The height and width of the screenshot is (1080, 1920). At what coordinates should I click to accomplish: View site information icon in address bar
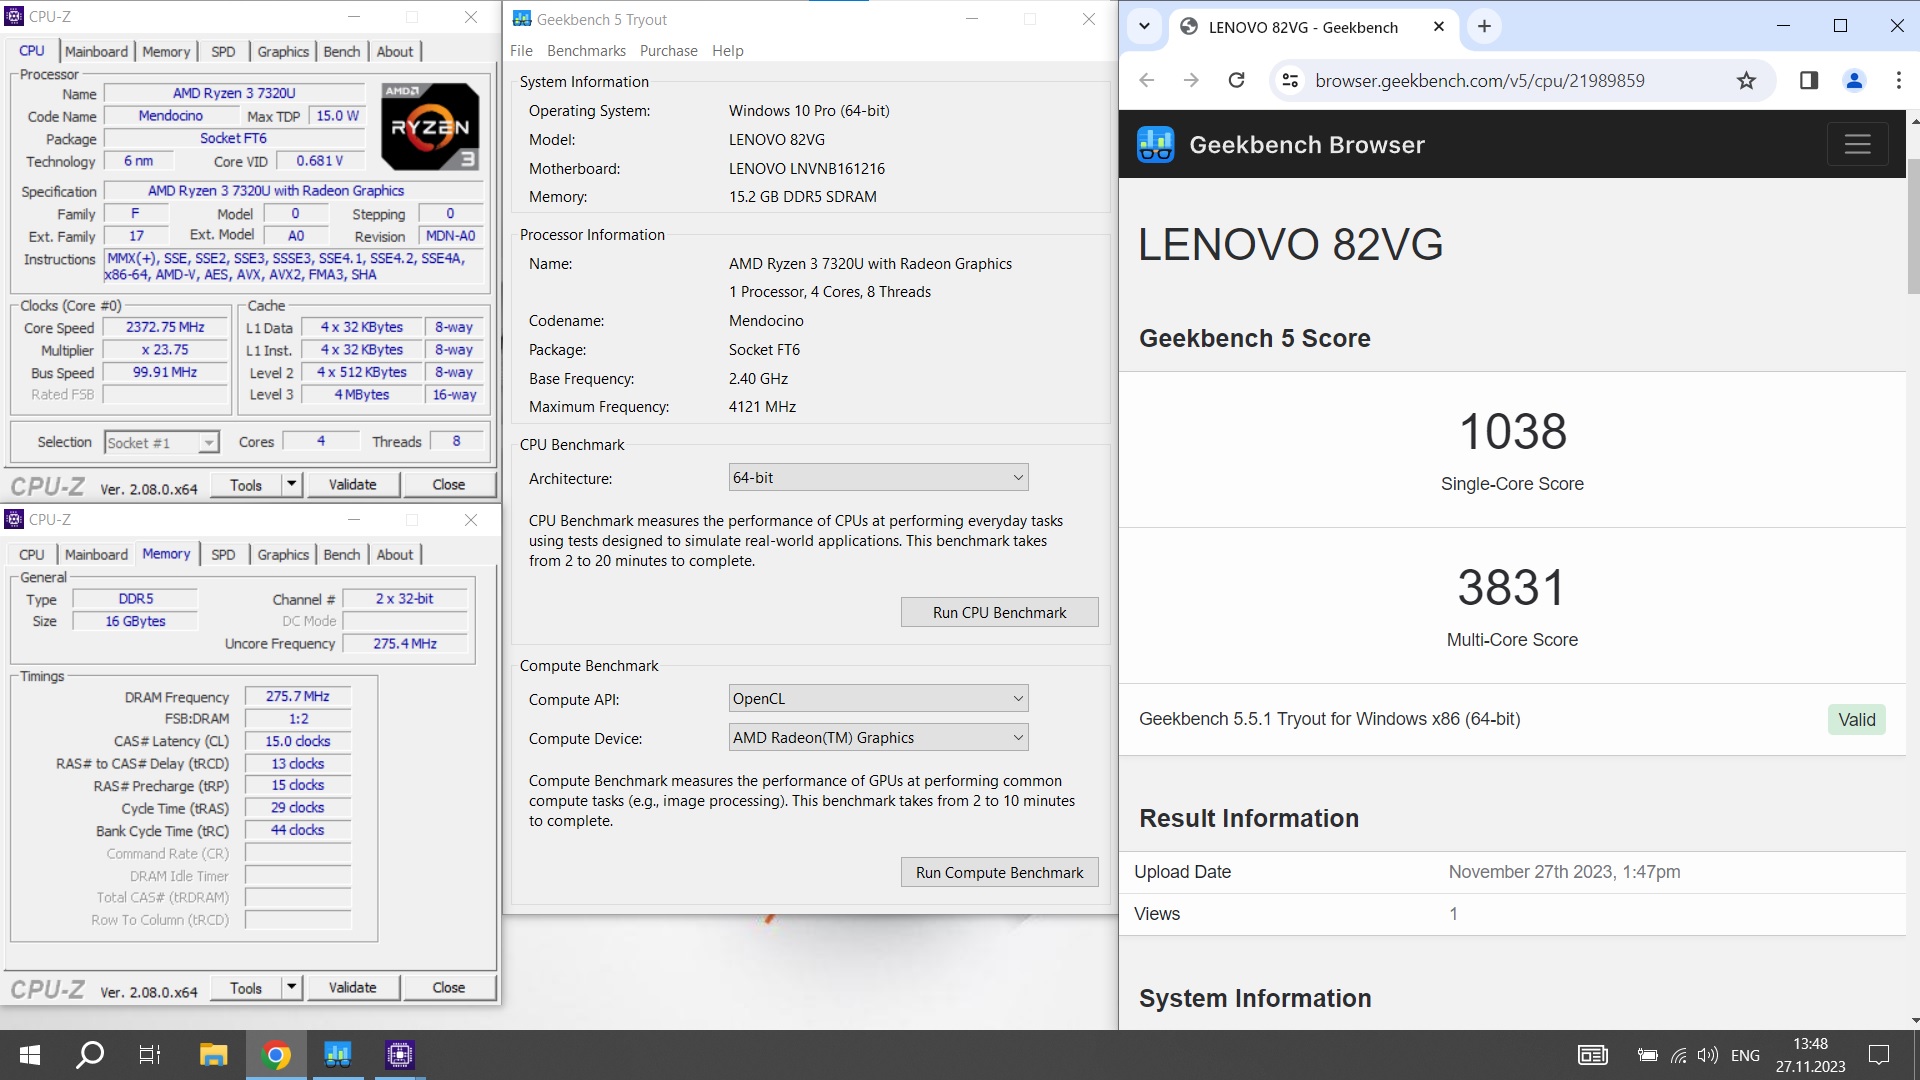click(x=1290, y=80)
